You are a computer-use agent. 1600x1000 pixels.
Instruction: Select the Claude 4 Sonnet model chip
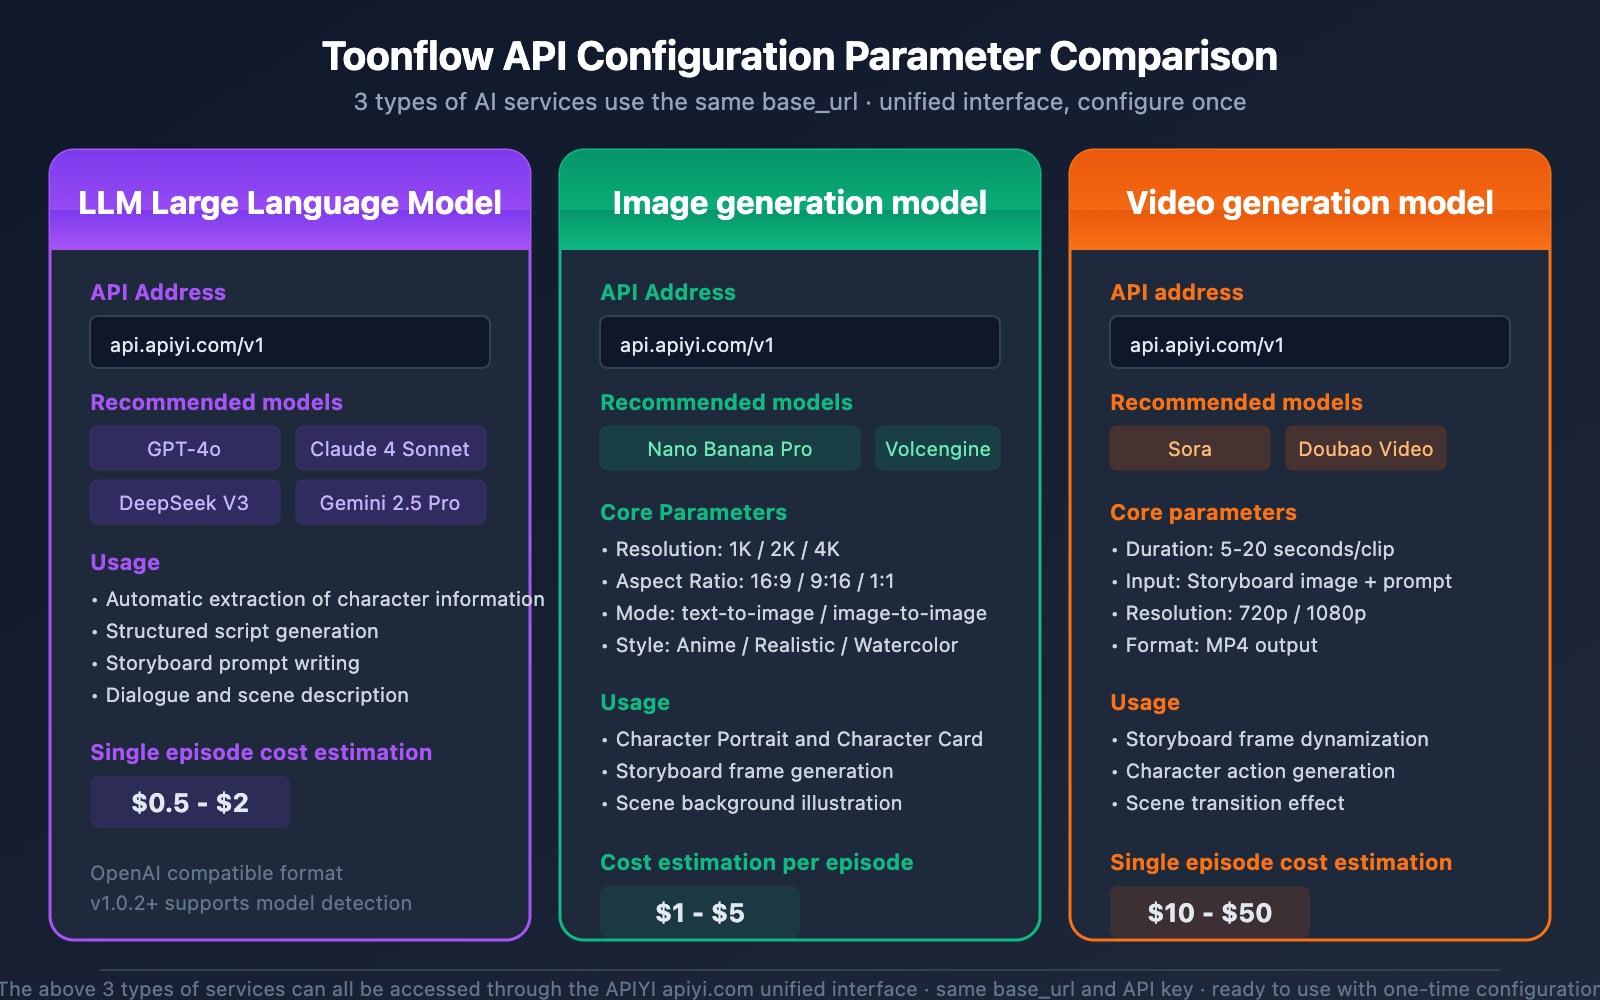click(x=390, y=448)
